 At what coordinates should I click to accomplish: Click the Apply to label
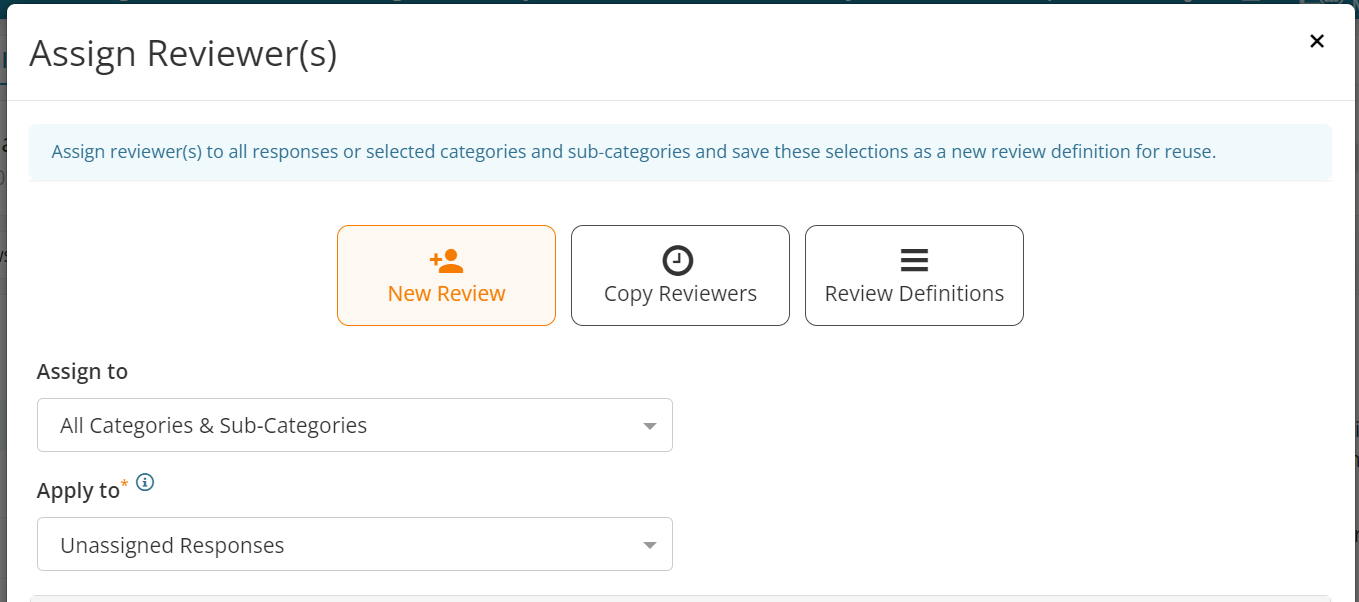click(x=78, y=490)
